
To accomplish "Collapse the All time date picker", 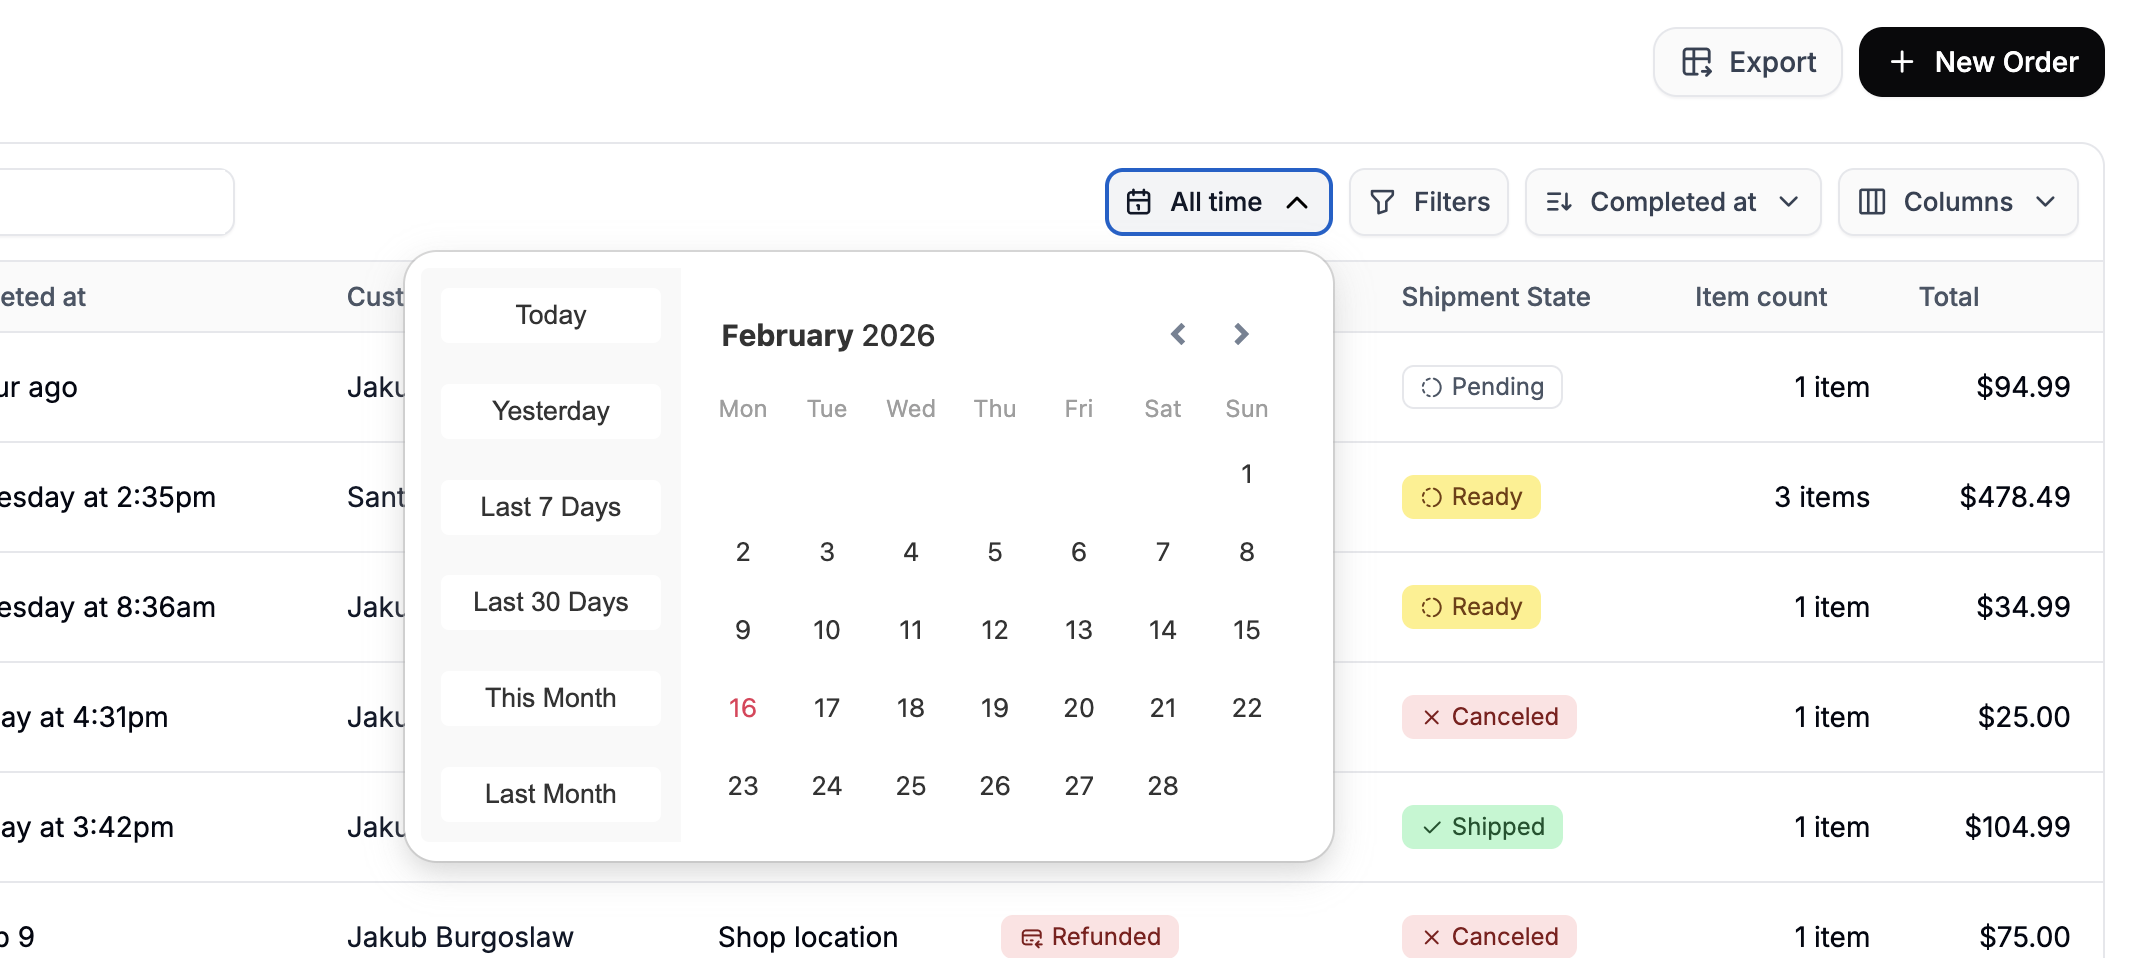I will coord(1299,202).
